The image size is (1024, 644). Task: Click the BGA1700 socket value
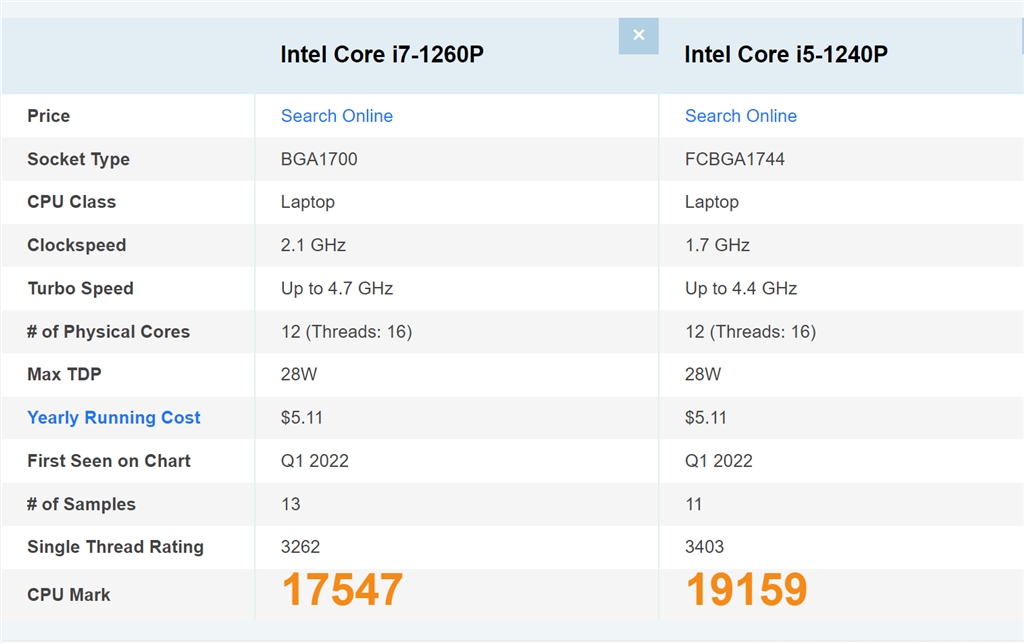[x=319, y=159]
